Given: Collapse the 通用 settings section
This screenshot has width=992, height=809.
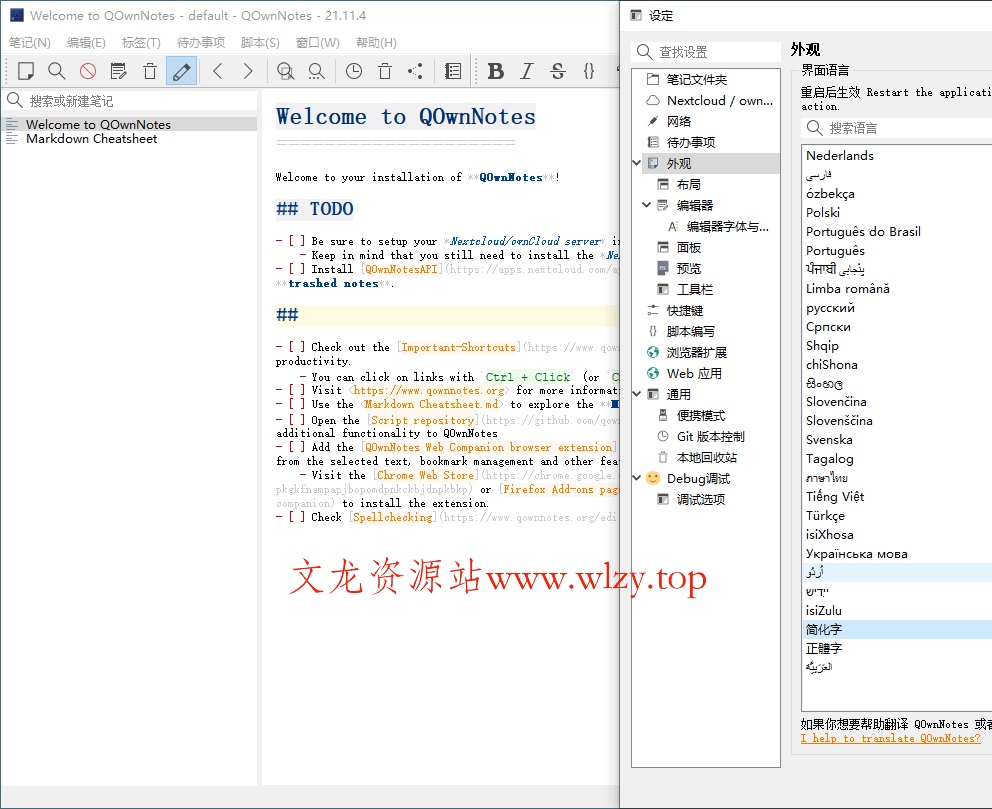Looking at the screenshot, I should [636, 393].
